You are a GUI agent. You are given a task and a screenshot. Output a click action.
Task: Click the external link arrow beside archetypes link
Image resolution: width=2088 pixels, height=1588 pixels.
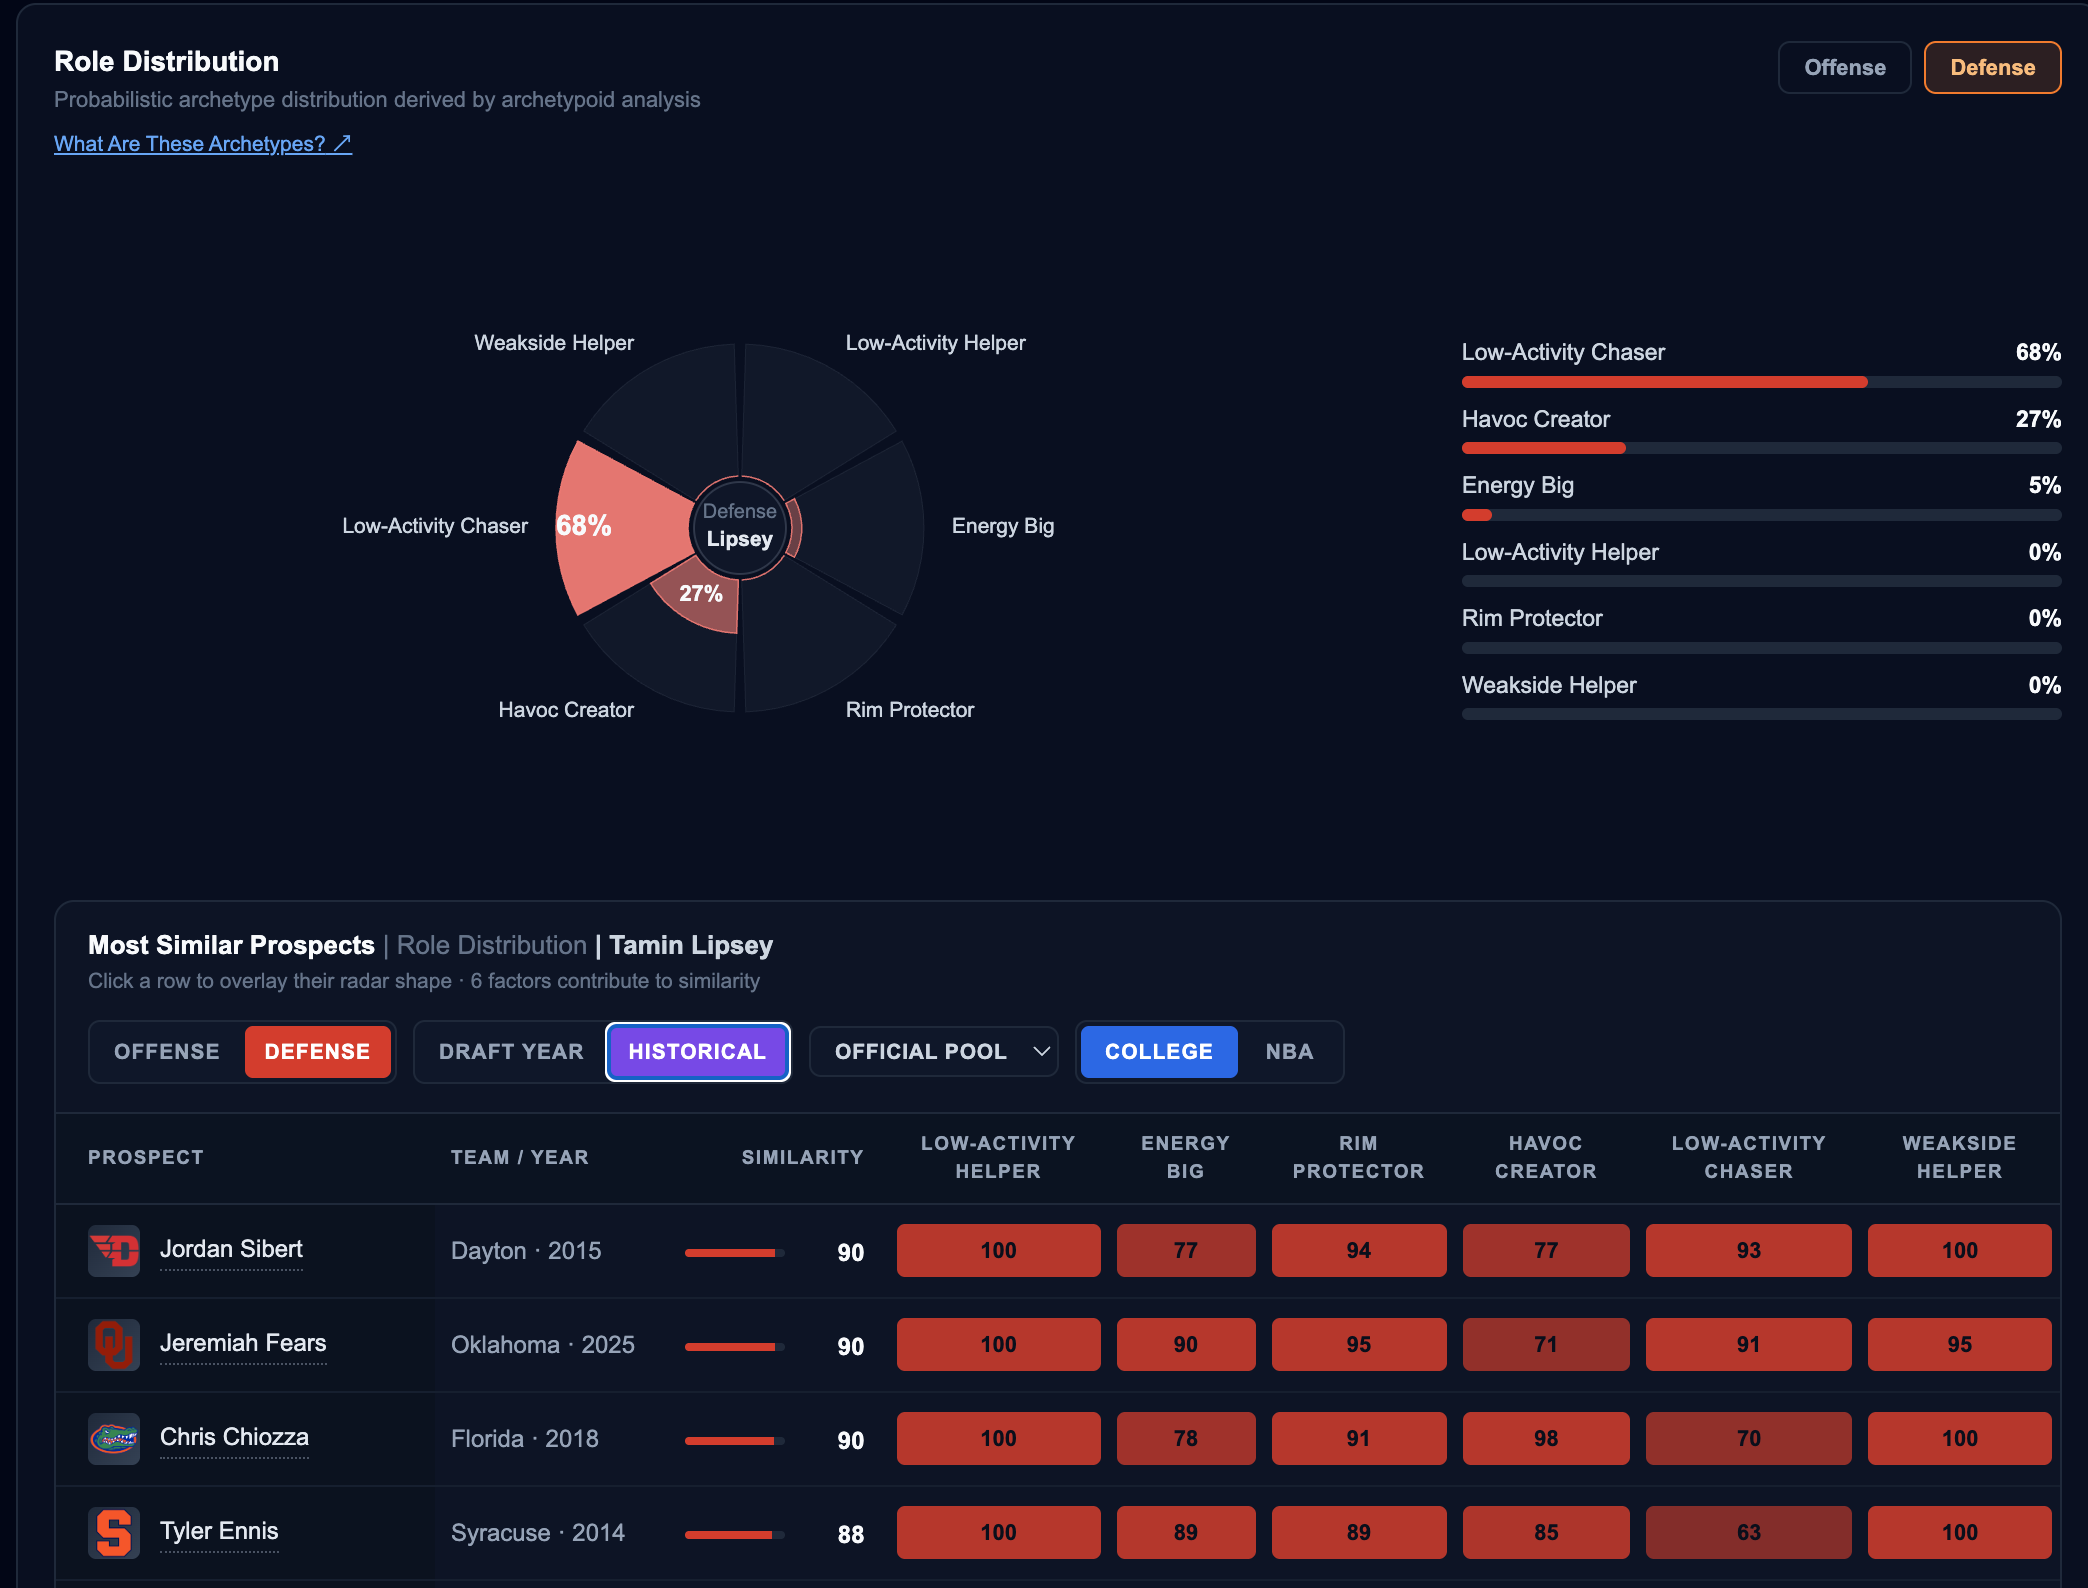pyautogui.click(x=342, y=144)
